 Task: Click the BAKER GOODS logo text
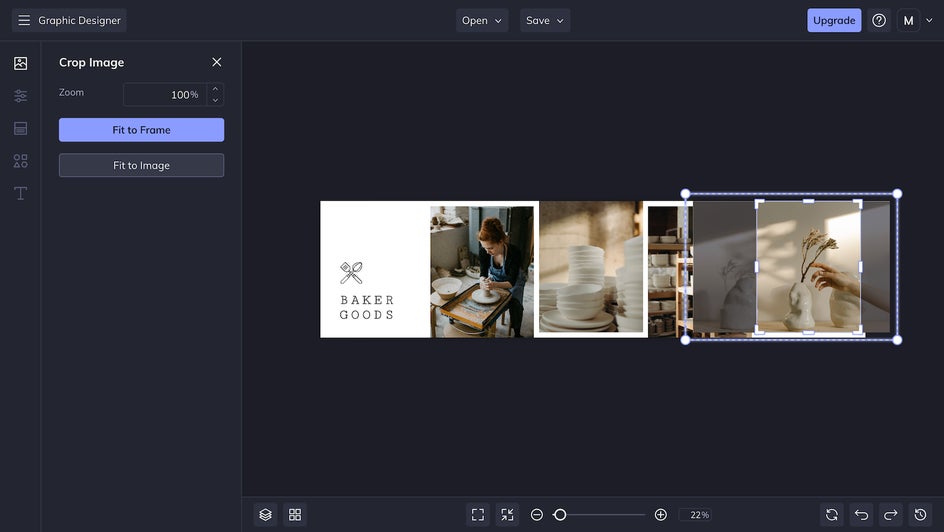pyautogui.click(x=367, y=308)
